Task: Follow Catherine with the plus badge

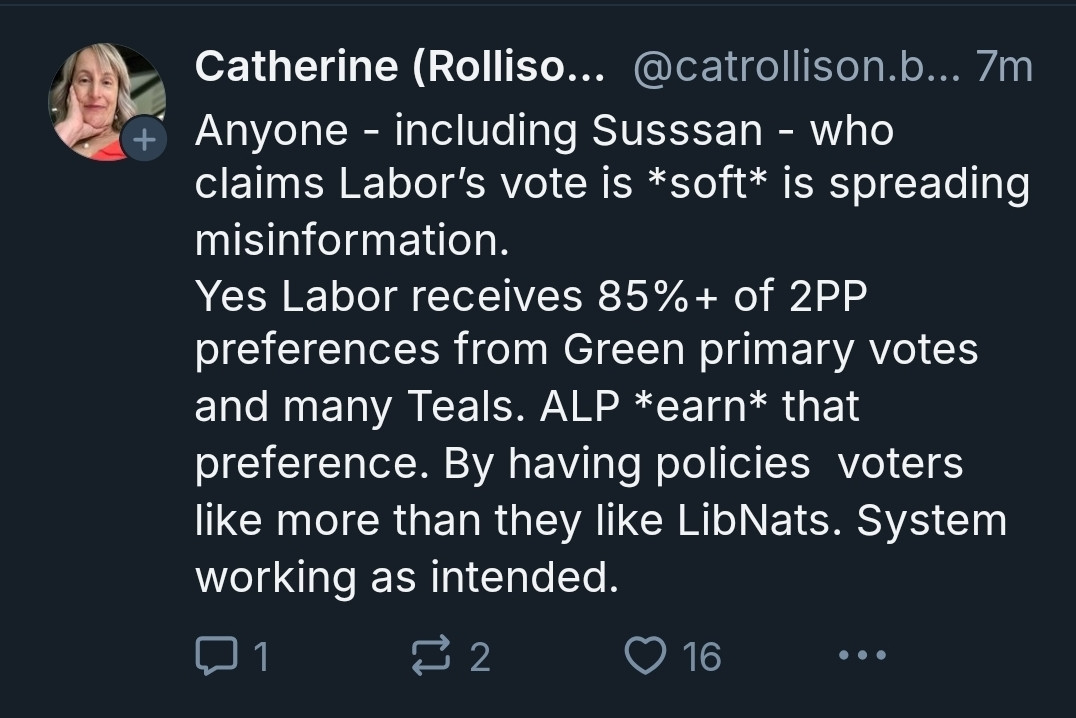Action: tap(143, 140)
